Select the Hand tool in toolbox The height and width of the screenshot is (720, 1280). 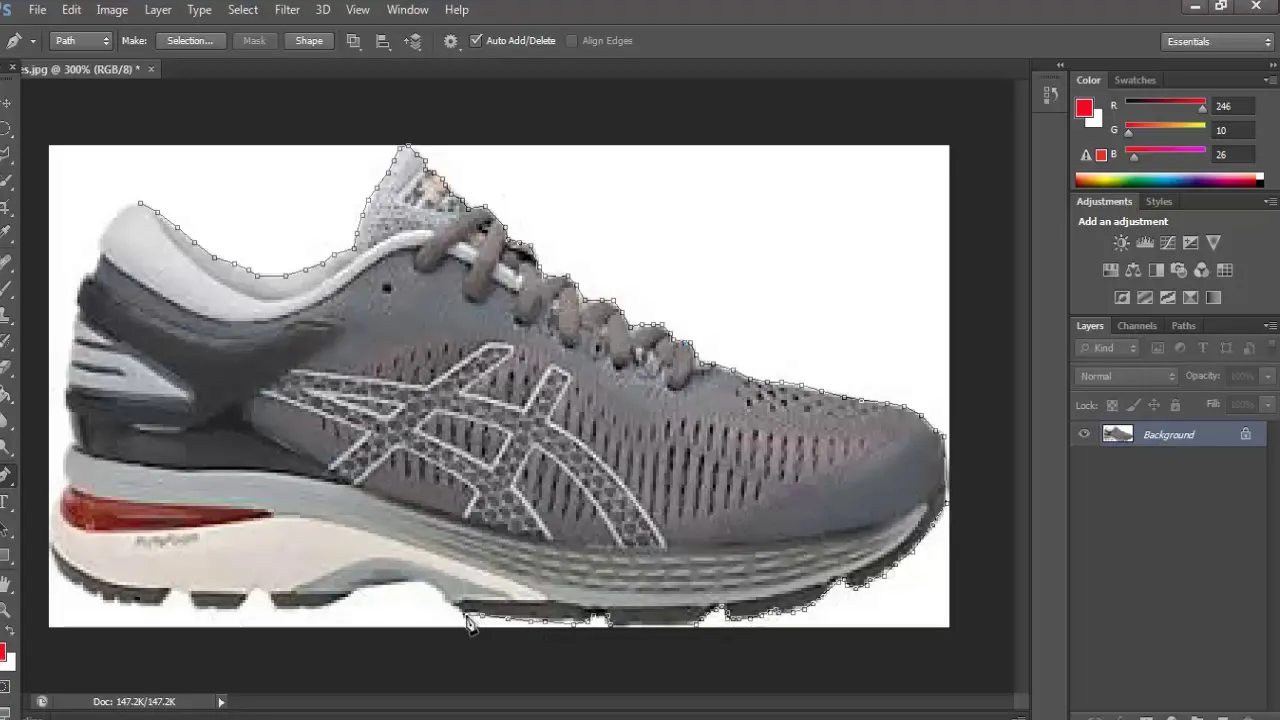pos(5,584)
